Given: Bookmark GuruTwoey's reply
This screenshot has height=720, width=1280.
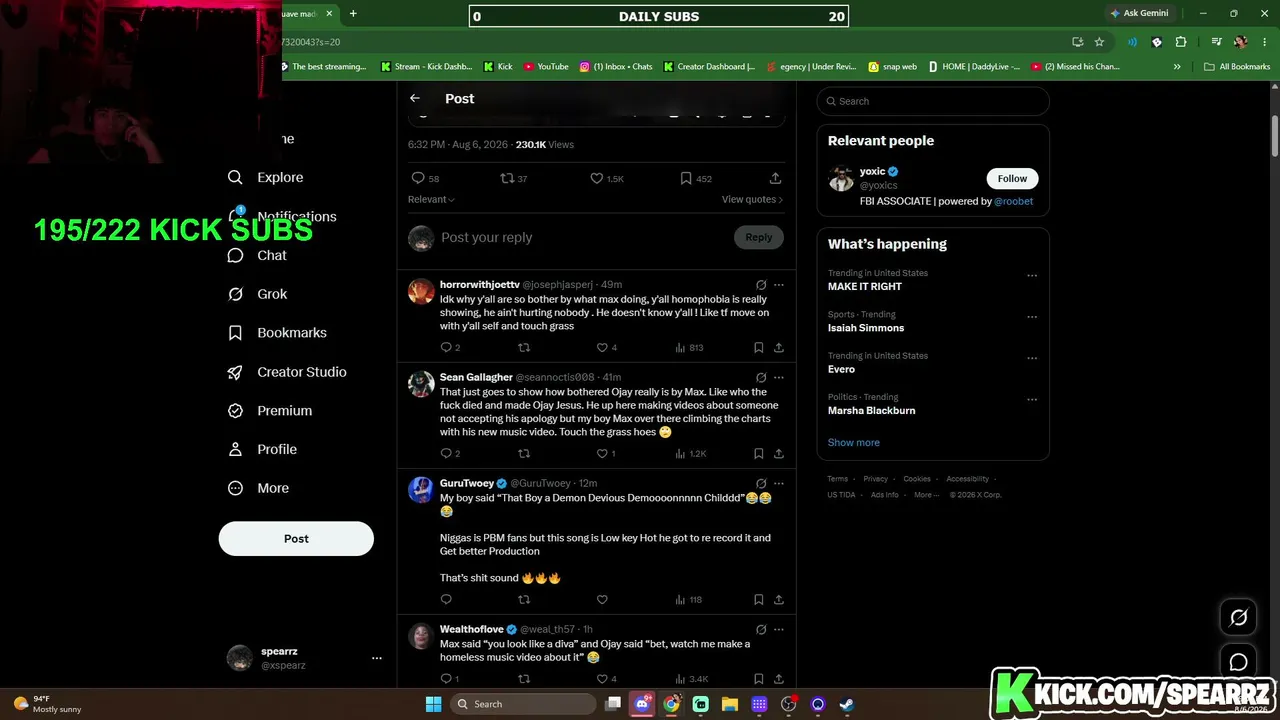Looking at the screenshot, I should (x=758, y=600).
